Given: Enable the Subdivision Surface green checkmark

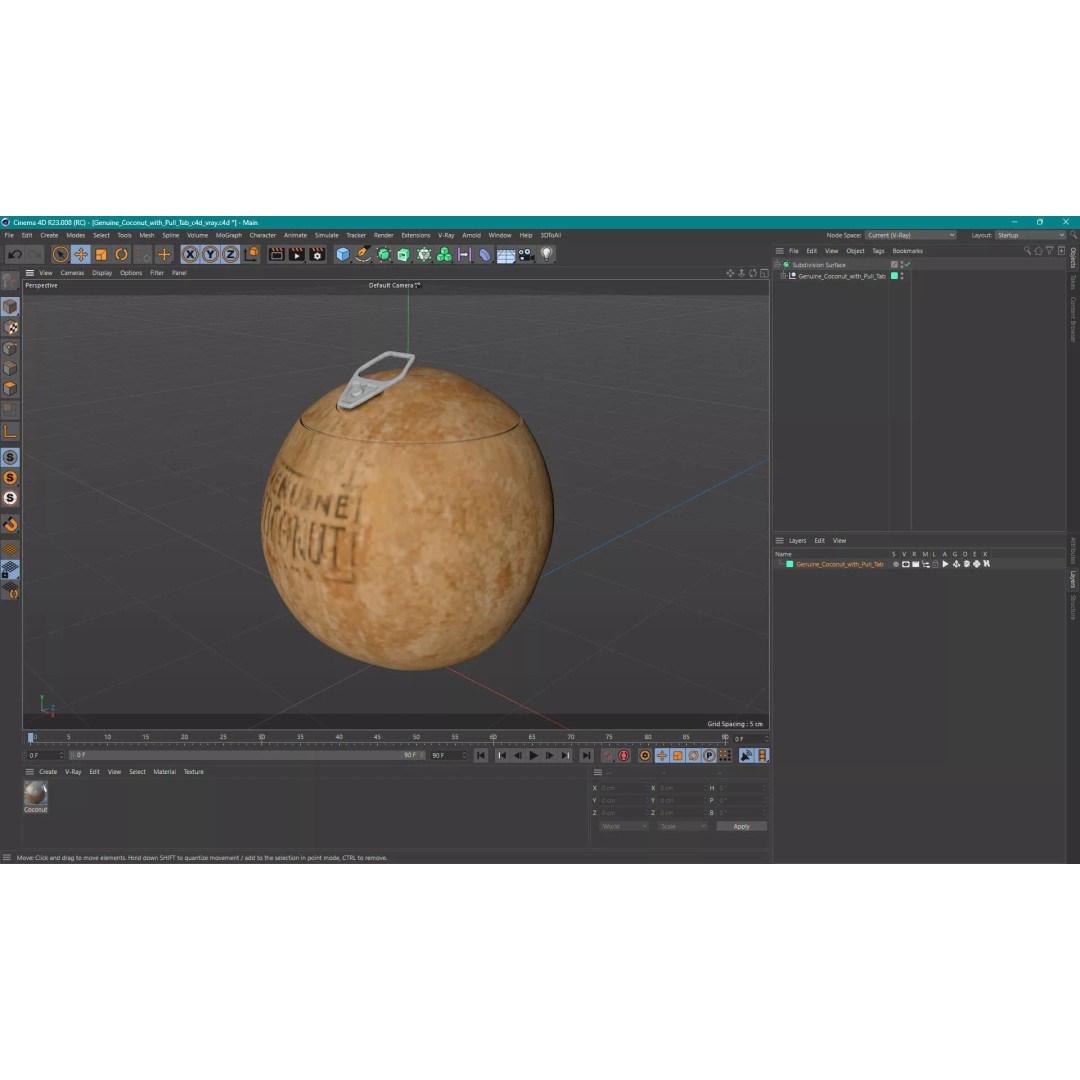Looking at the screenshot, I should 907,264.
